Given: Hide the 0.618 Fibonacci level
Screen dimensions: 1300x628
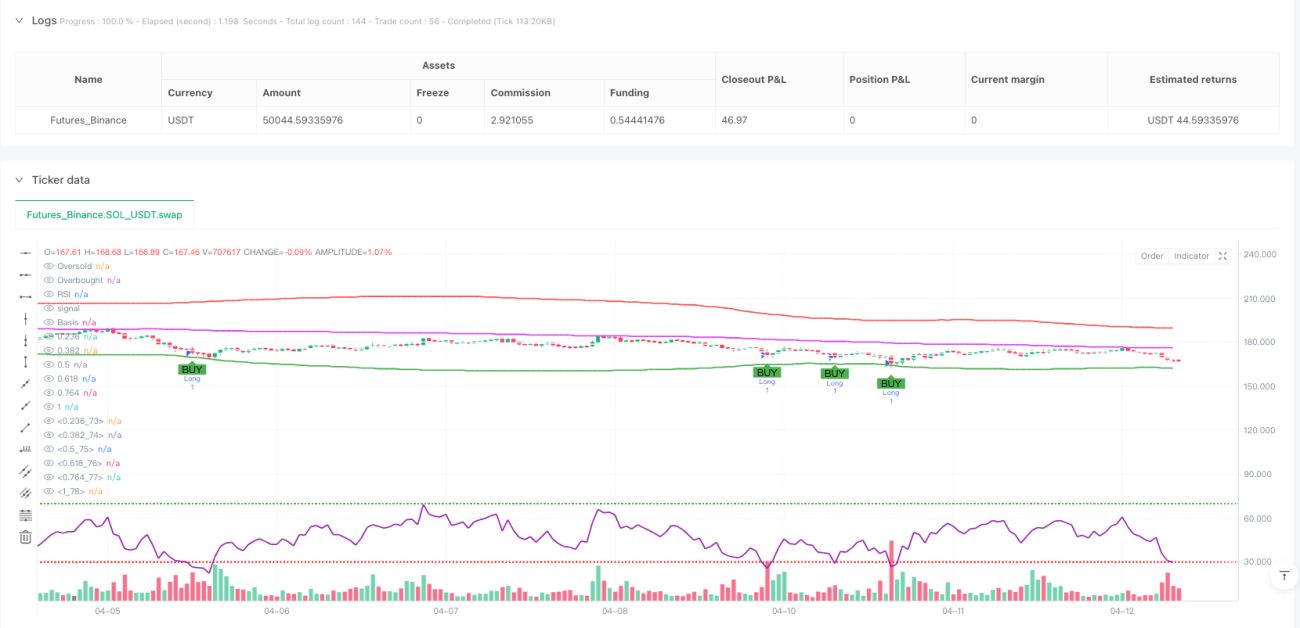Looking at the screenshot, I should 49,379.
